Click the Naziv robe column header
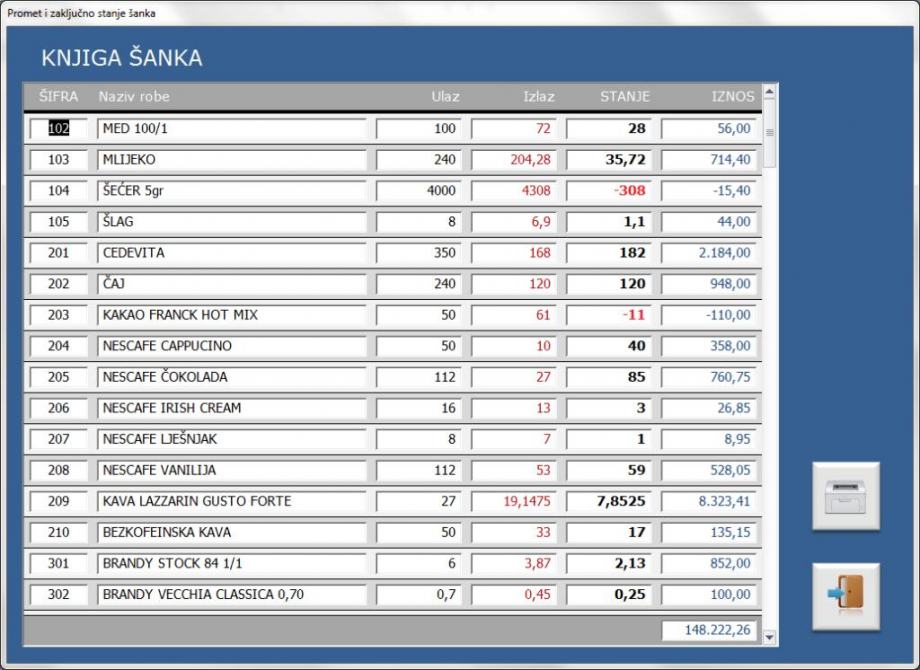This screenshot has height=670, width=920. tap(134, 96)
